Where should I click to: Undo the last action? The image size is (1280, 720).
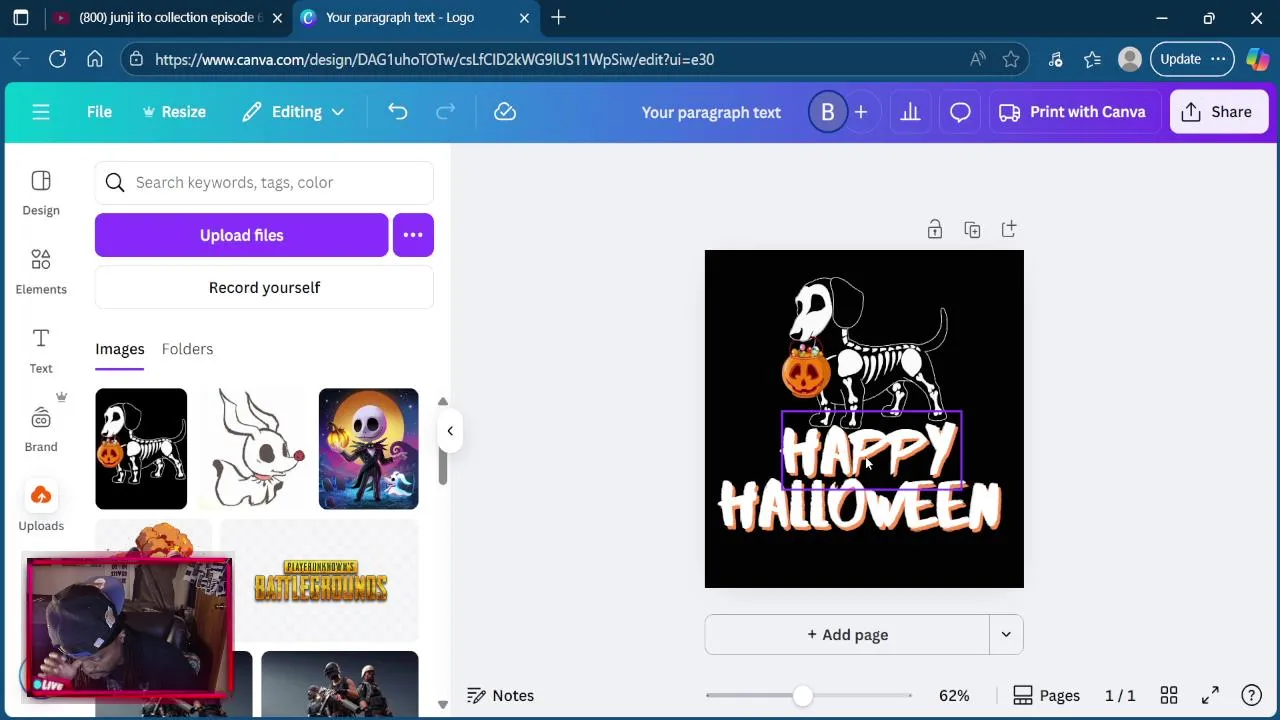(398, 112)
